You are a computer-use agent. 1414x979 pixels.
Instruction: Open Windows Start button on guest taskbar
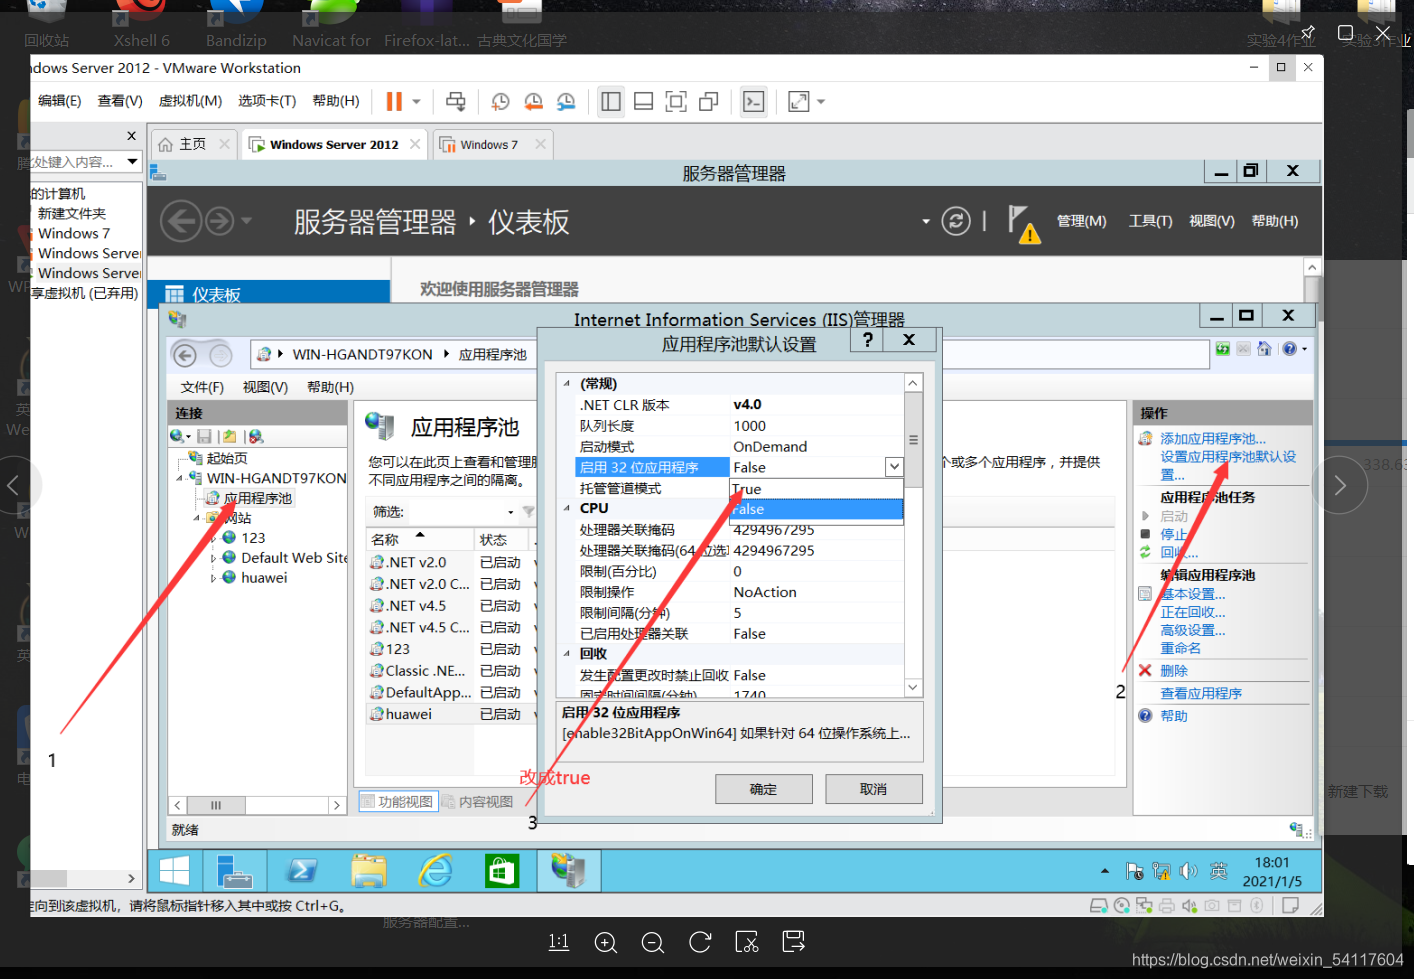click(x=174, y=871)
